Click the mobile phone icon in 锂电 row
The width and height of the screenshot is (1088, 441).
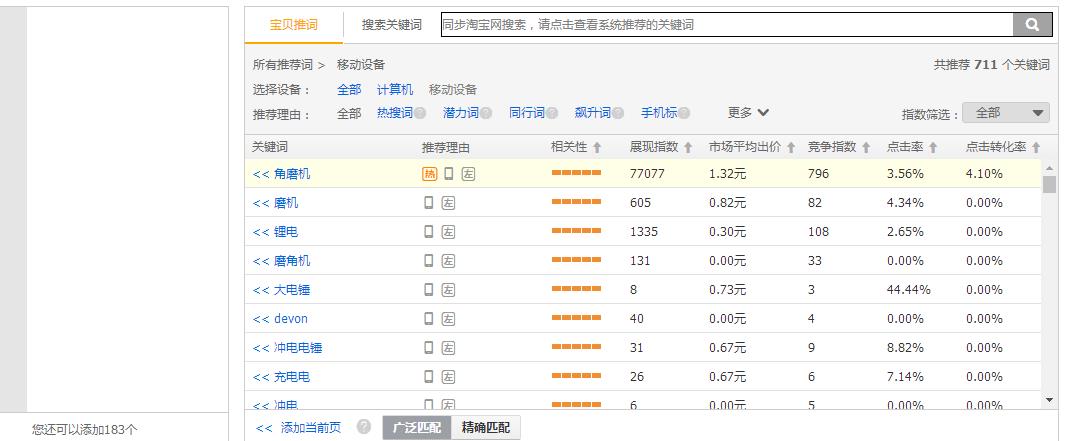tap(429, 232)
